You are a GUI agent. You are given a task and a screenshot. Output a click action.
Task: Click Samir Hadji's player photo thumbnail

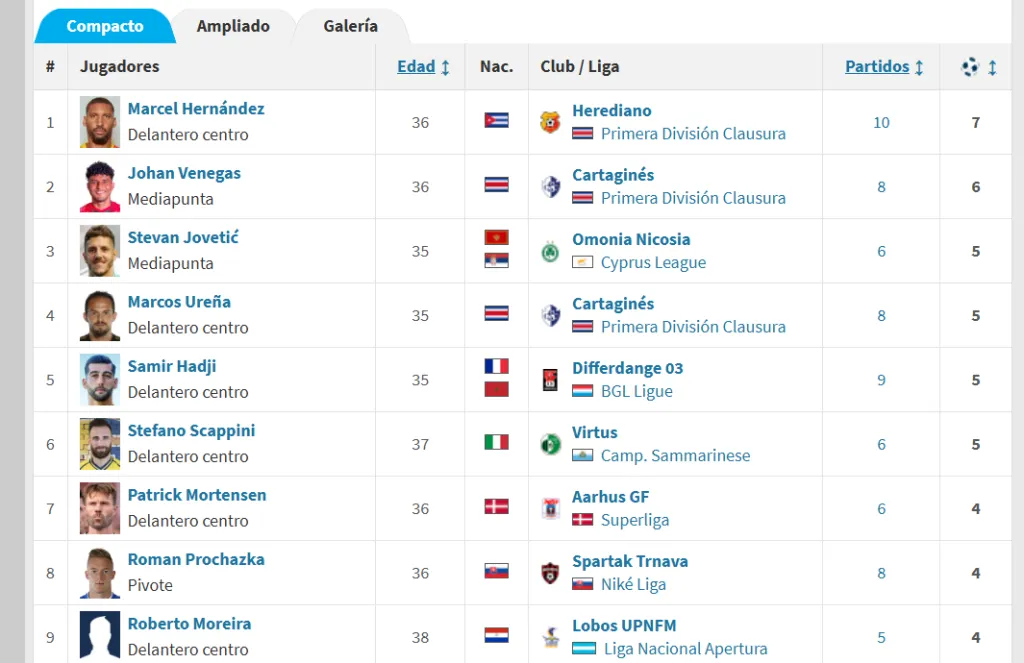point(100,380)
